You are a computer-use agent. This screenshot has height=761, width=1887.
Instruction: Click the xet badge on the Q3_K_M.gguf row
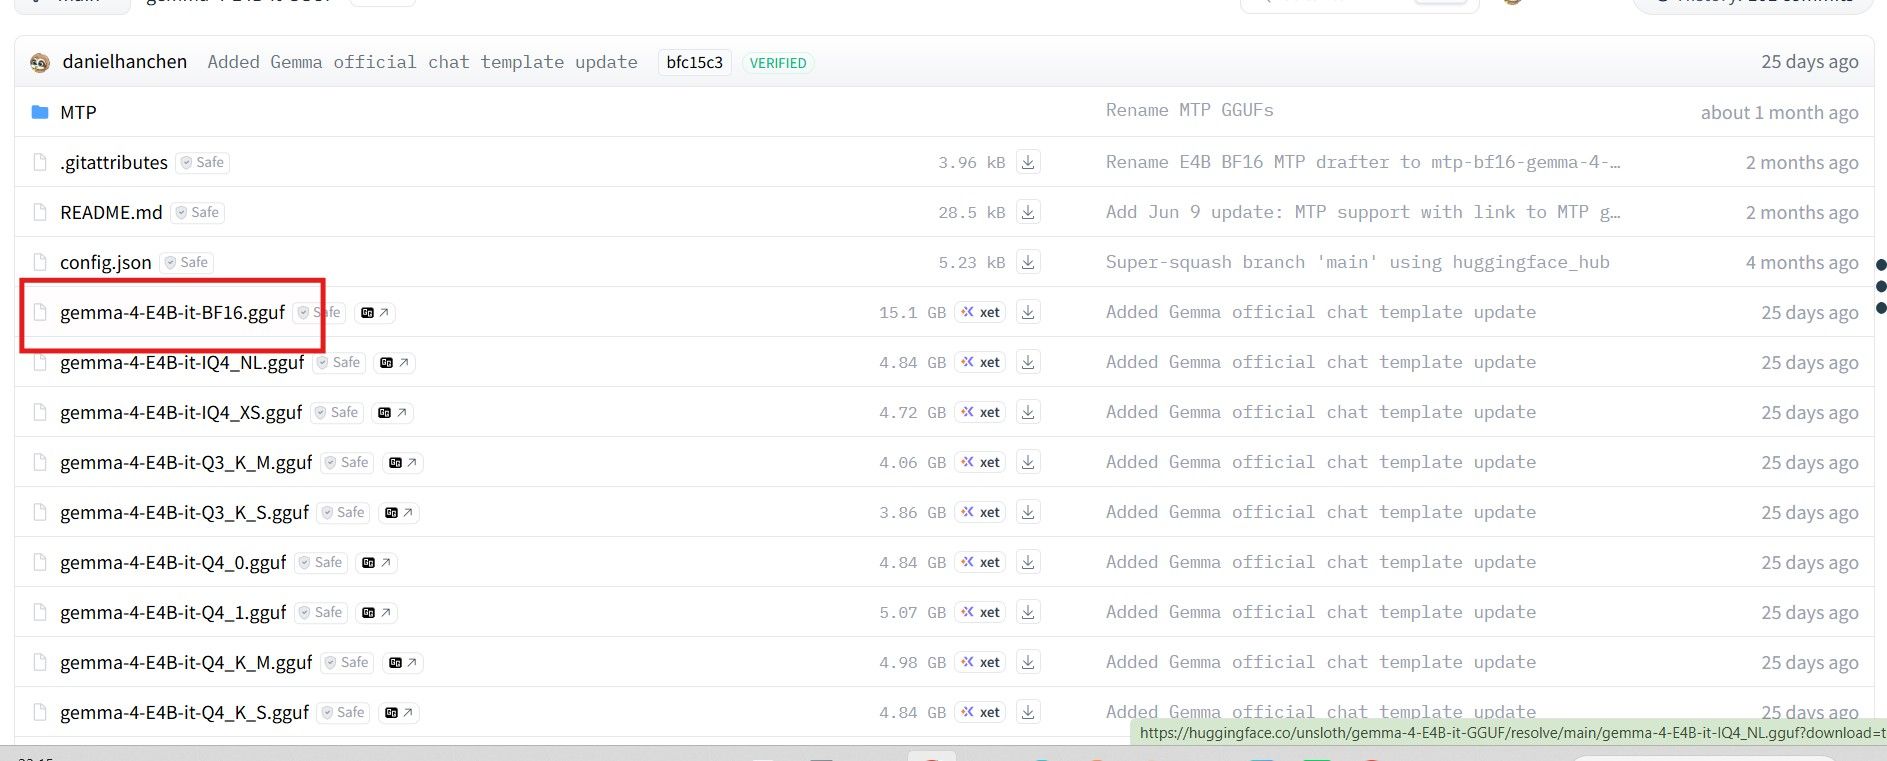[981, 462]
